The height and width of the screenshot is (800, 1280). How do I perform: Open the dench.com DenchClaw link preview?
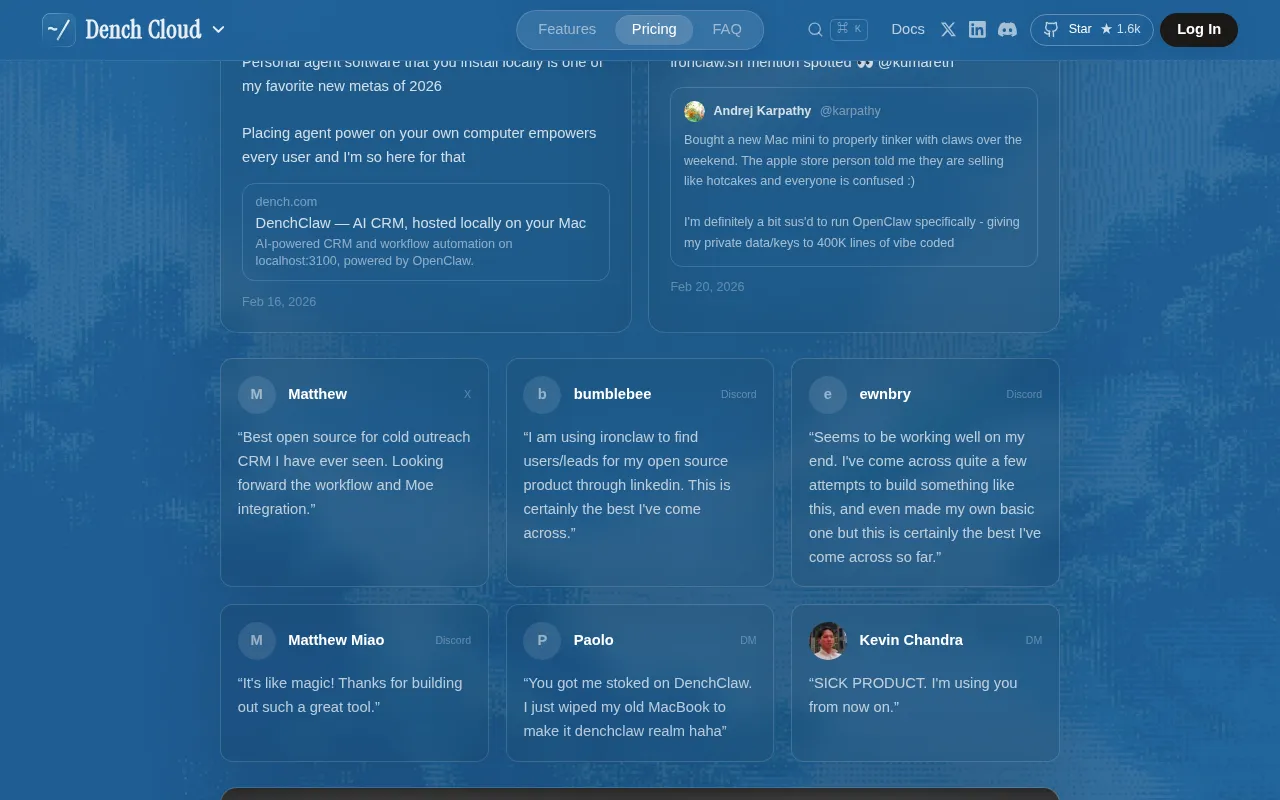point(426,232)
